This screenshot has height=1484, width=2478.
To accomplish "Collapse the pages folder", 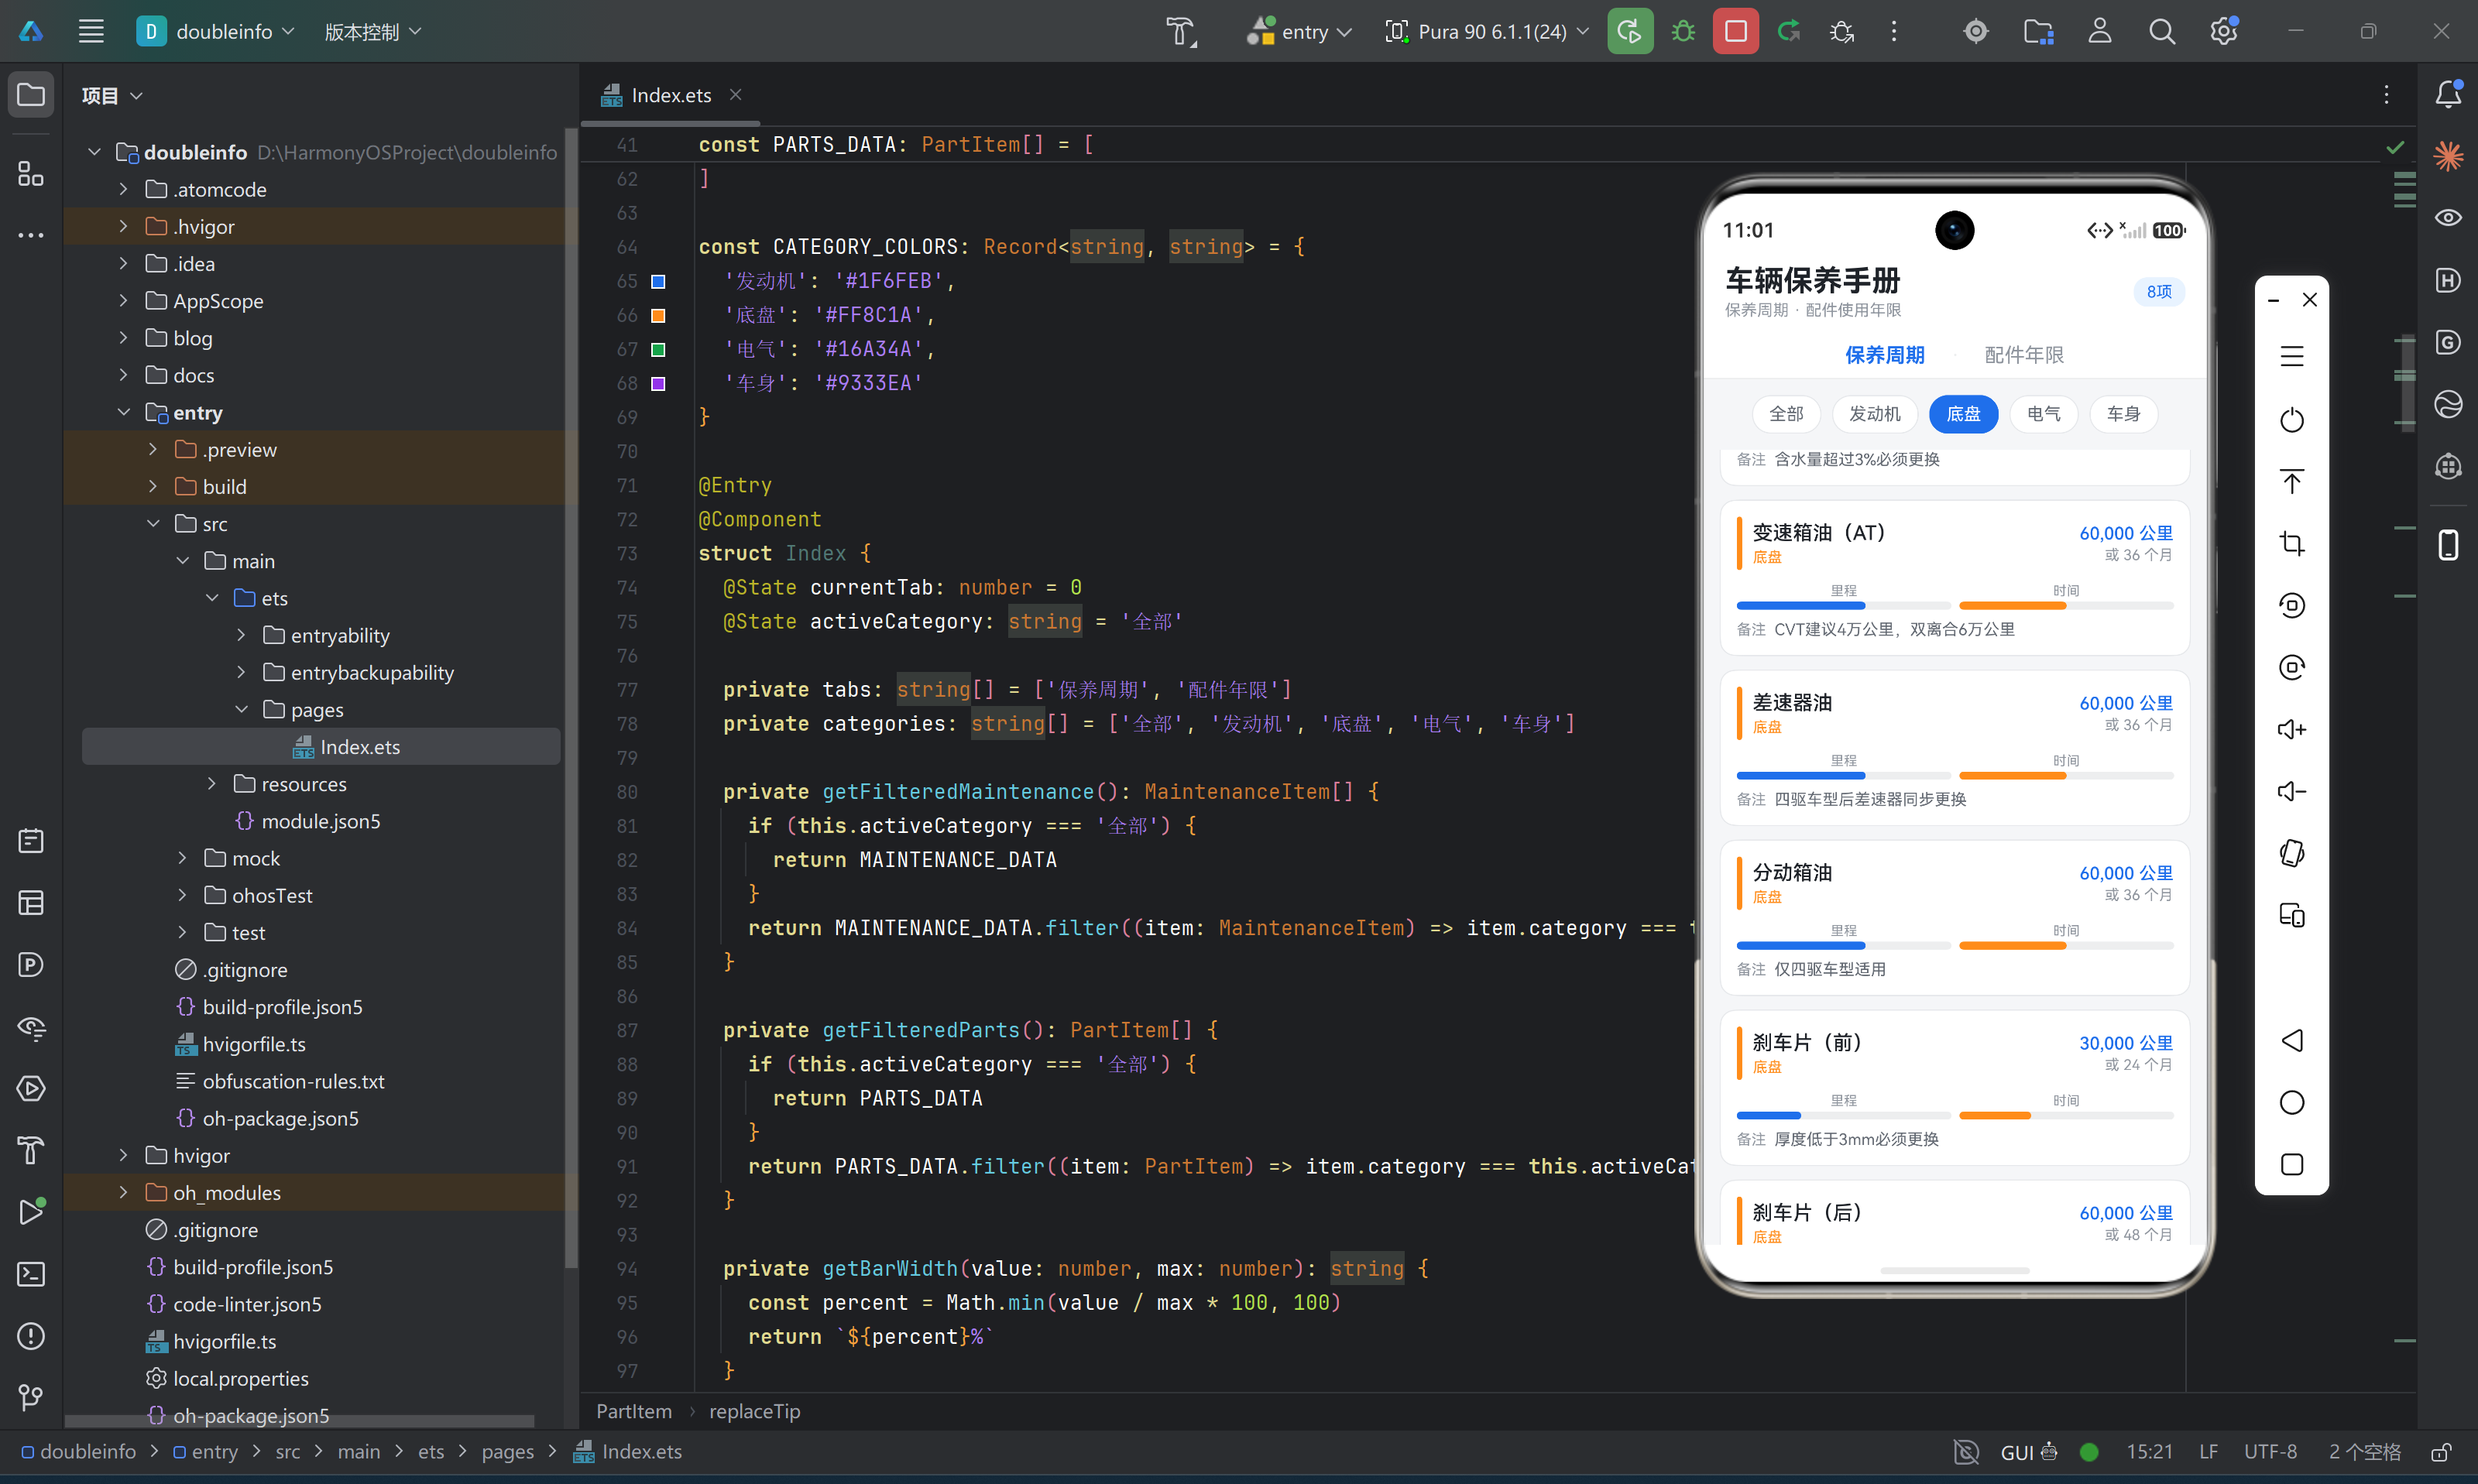I will coord(241,709).
